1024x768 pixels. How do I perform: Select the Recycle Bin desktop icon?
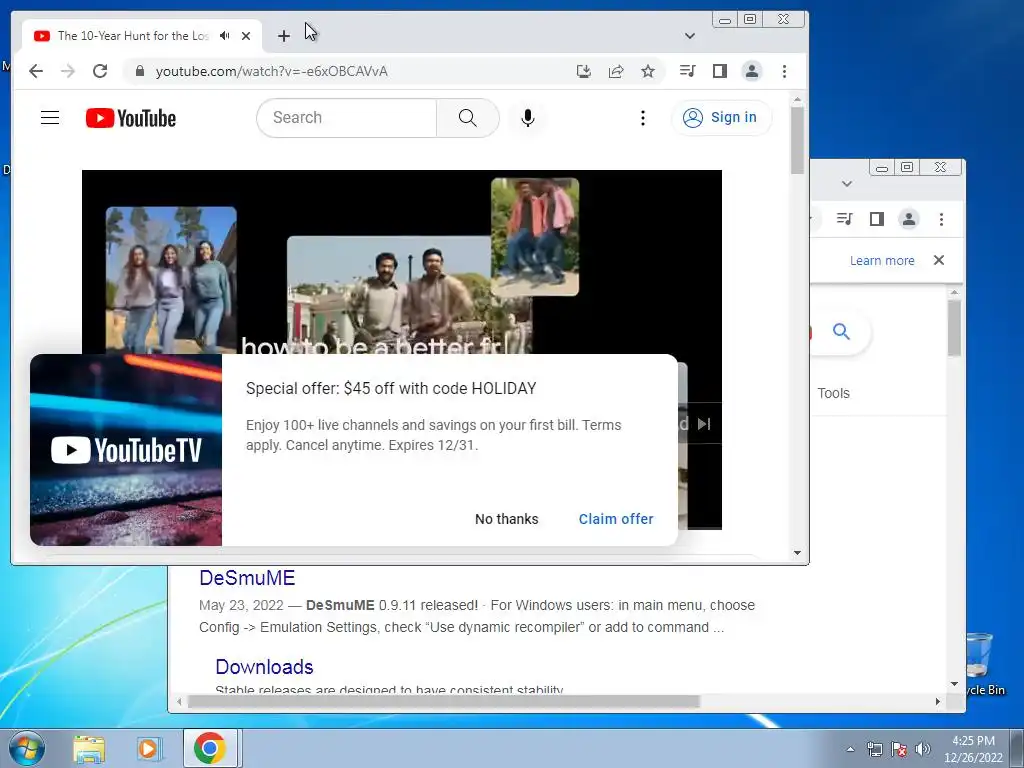982,664
